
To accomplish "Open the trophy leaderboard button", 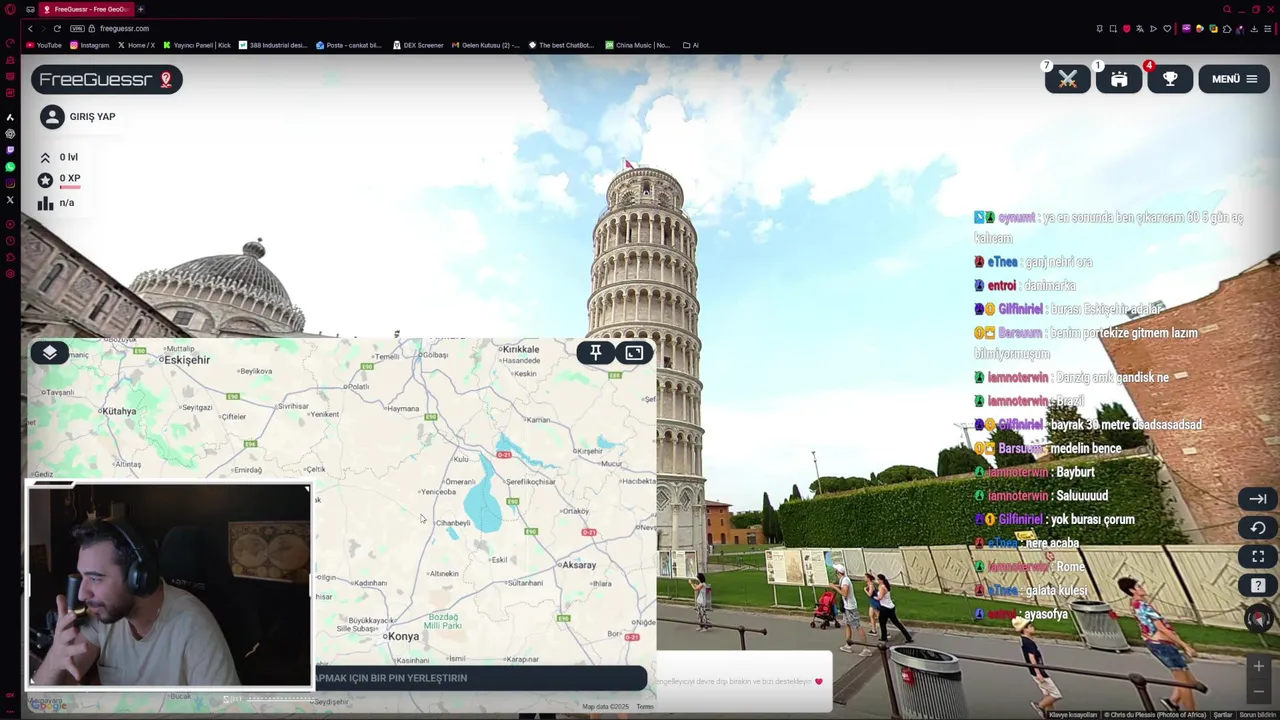I will coord(1170,79).
